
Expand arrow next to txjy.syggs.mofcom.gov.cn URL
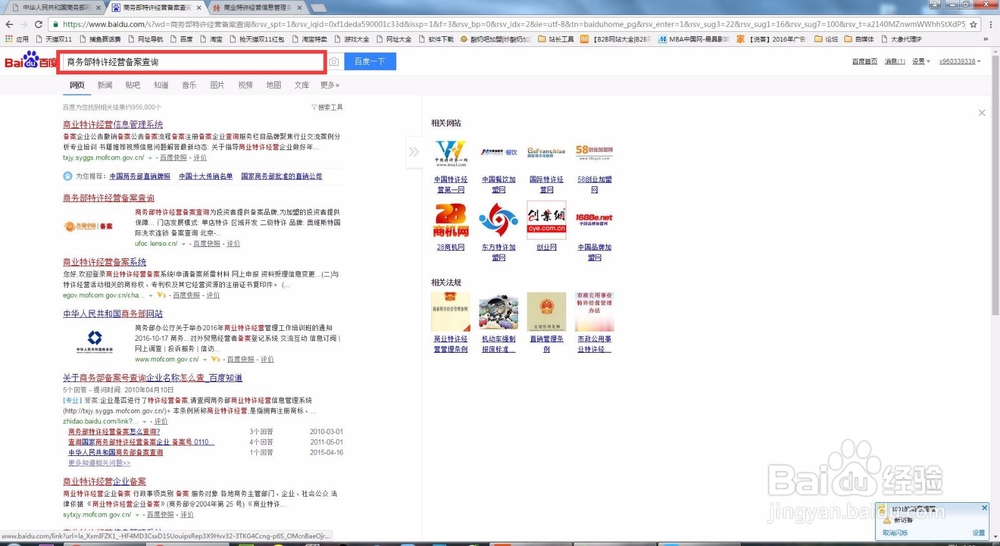pyautogui.click(x=151, y=158)
